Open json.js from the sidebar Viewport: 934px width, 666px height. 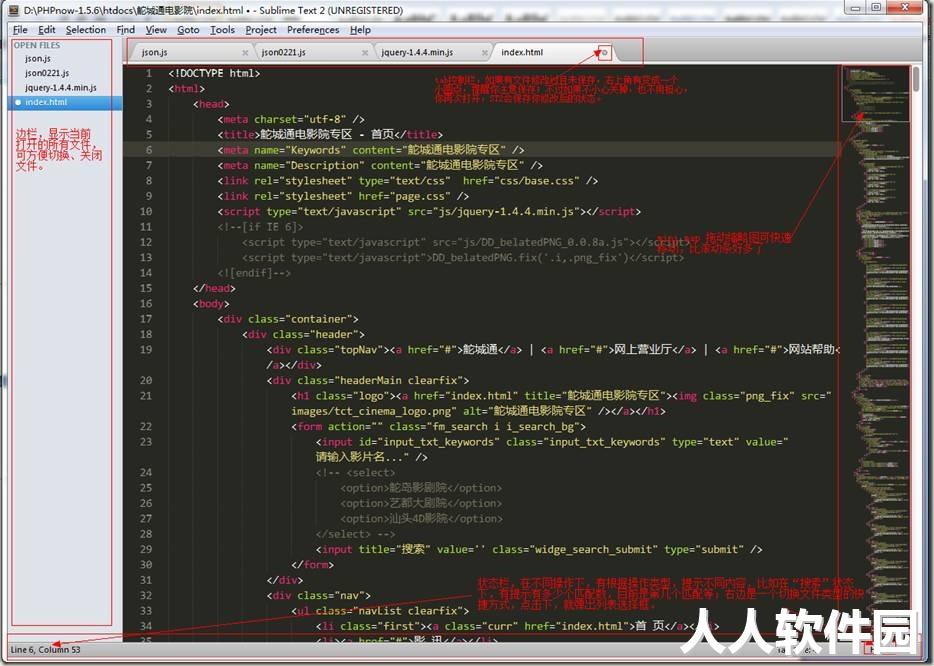pos(38,59)
